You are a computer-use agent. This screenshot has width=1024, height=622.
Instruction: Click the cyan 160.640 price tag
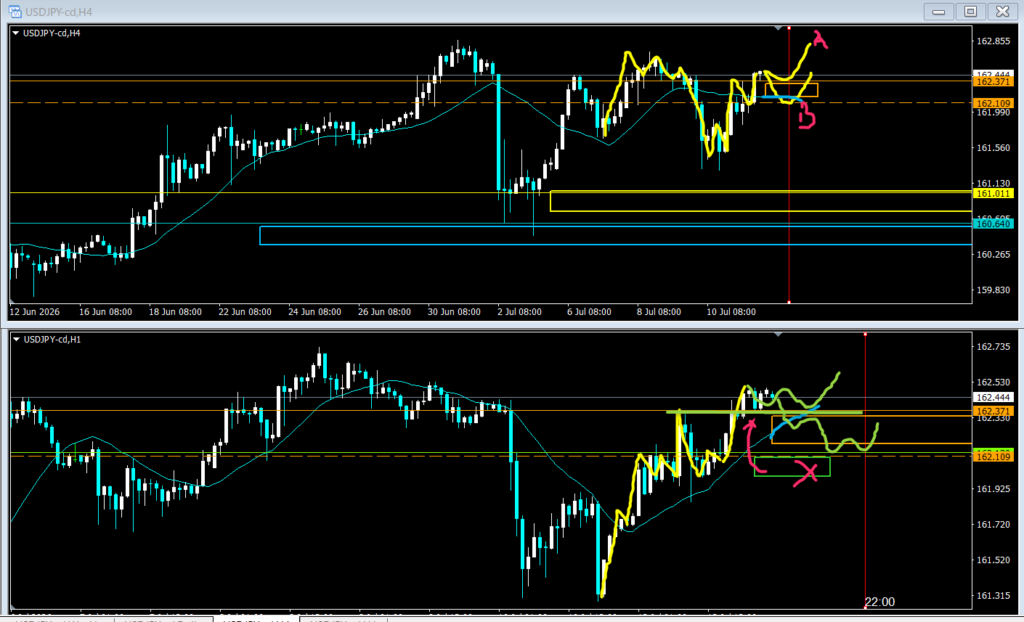993,223
